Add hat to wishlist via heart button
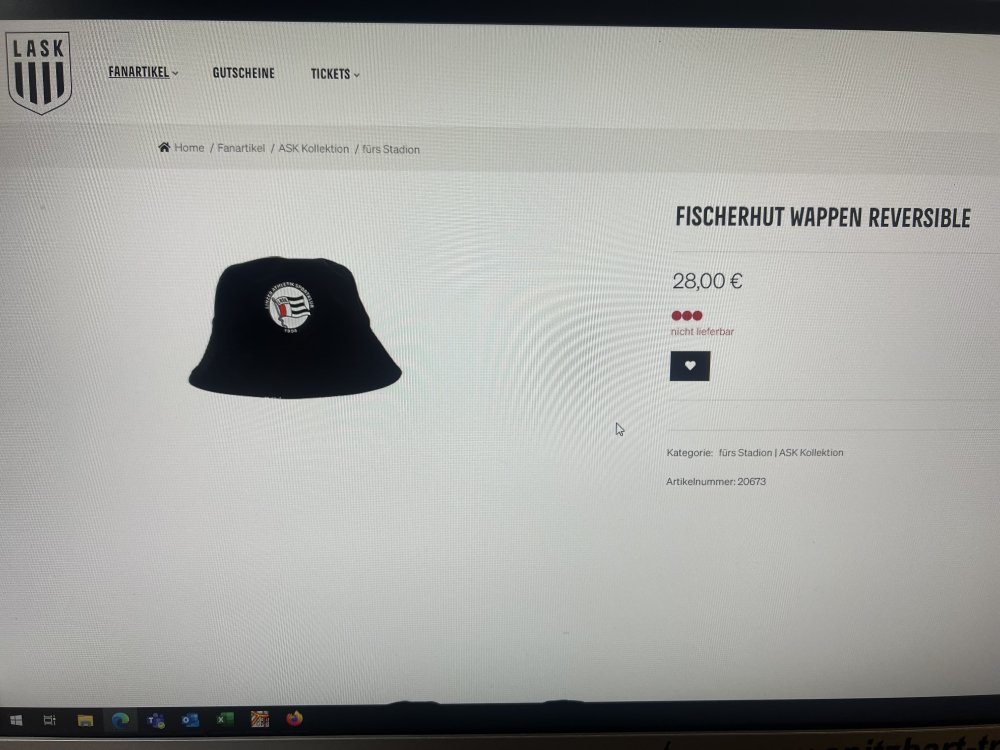1000x750 pixels. pos(689,366)
